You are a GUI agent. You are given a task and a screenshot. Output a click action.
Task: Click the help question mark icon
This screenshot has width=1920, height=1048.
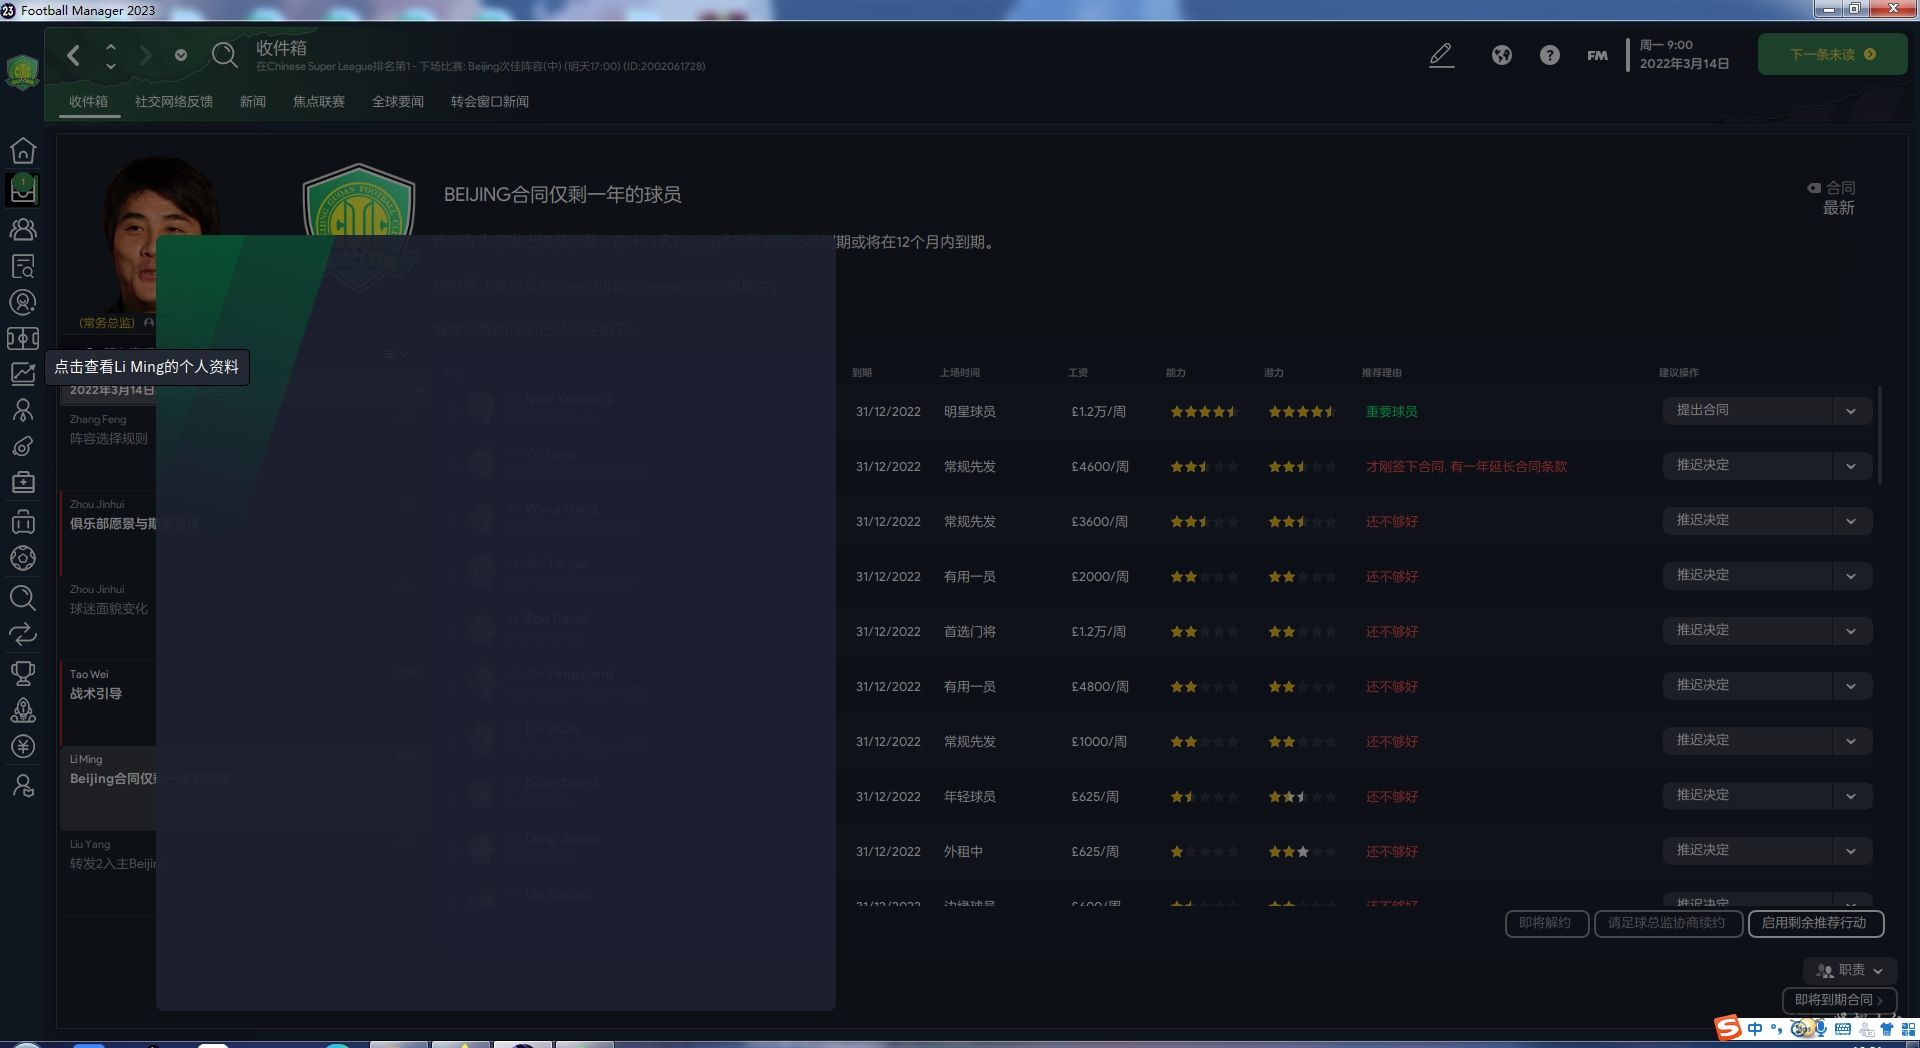coord(1549,55)
